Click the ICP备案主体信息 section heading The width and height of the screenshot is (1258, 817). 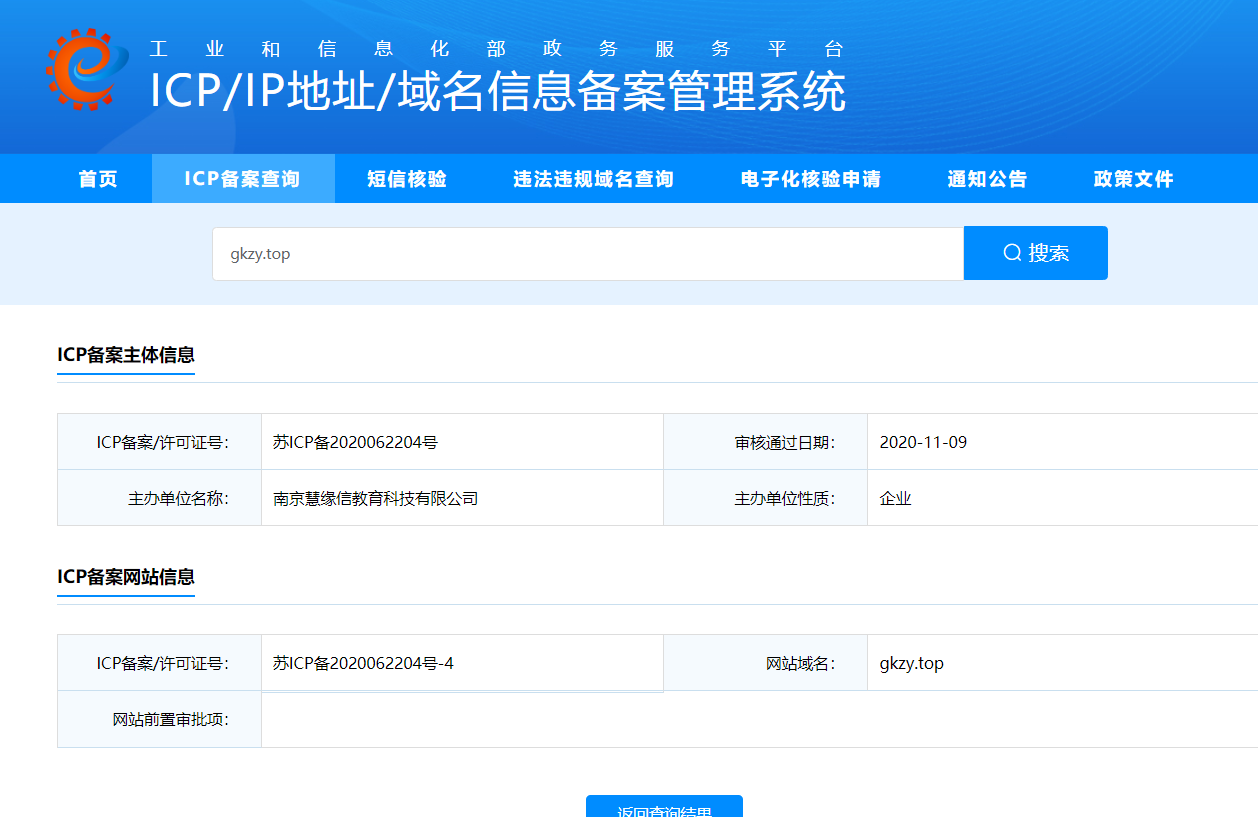pos(126,355)
